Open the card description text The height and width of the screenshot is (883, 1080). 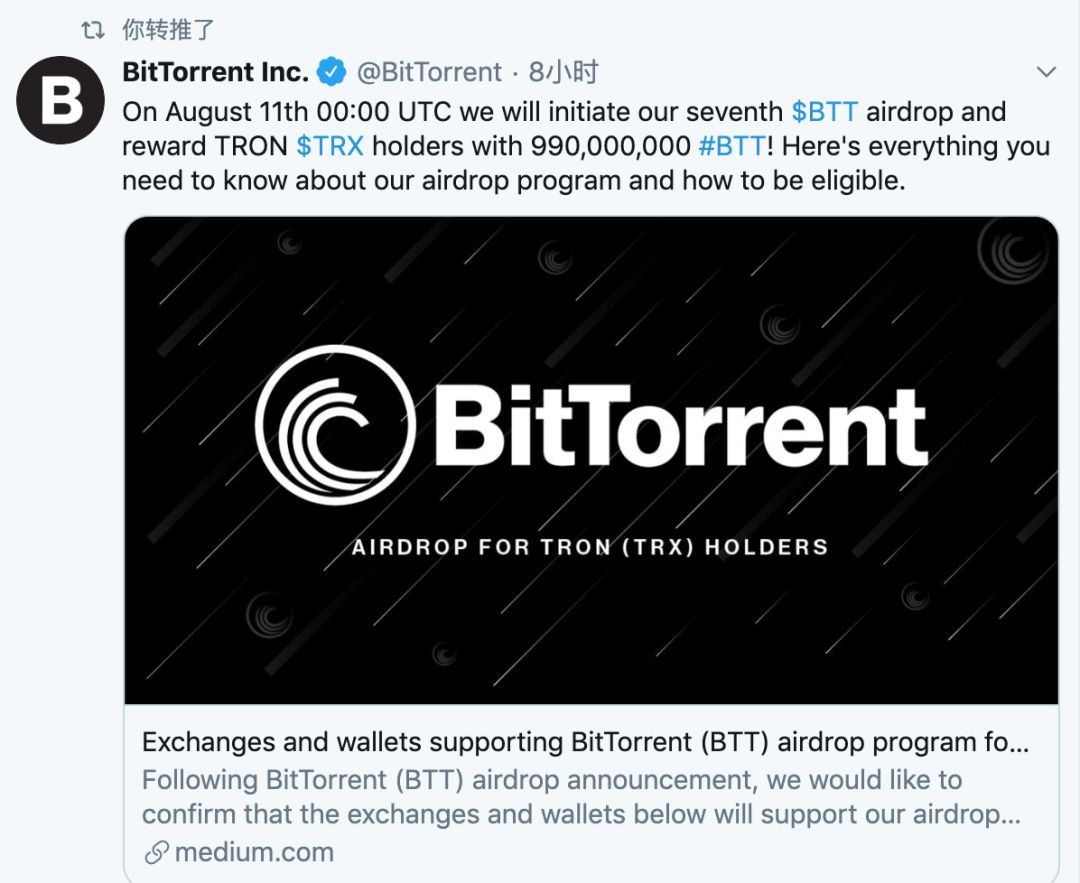tap(581, 797)
